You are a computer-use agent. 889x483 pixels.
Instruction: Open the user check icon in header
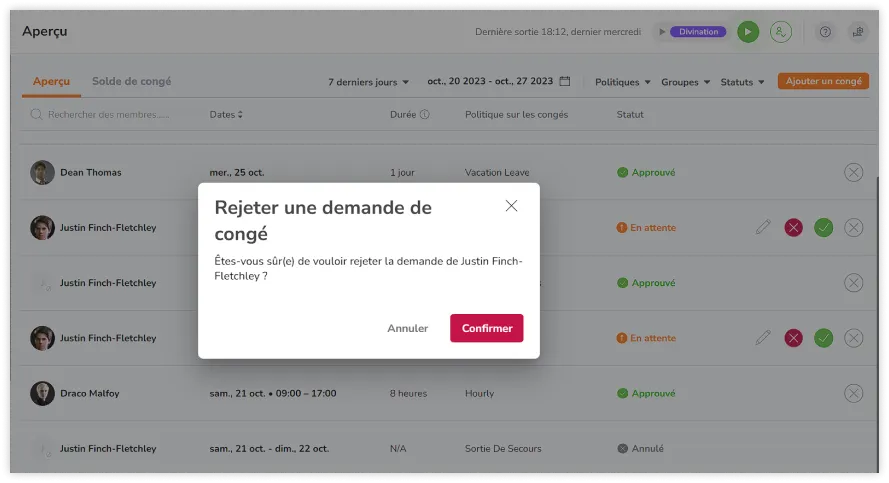[781, 32]
